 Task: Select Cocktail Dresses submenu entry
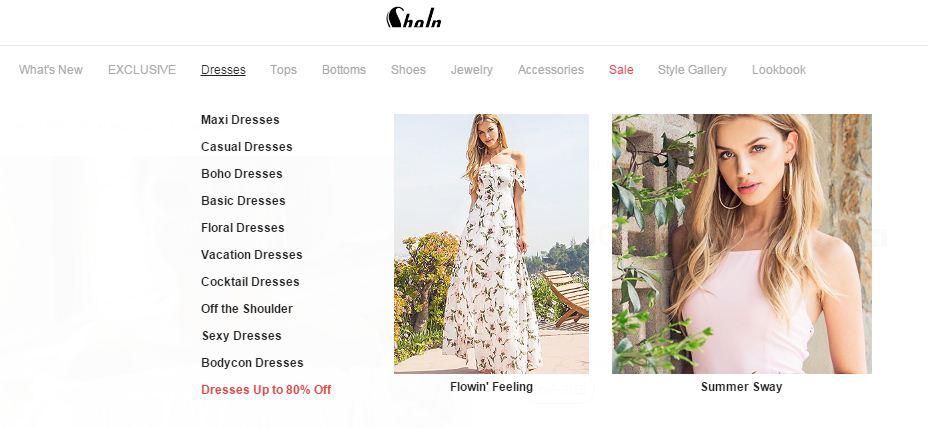click(250, 282)
